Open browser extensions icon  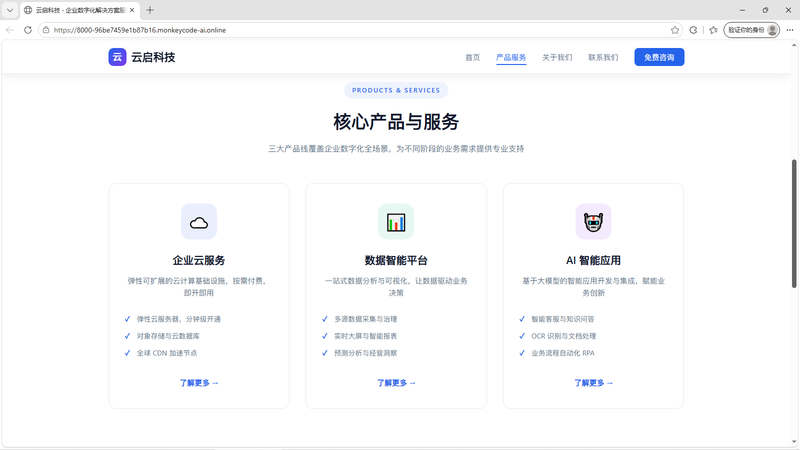coord(693,30)
